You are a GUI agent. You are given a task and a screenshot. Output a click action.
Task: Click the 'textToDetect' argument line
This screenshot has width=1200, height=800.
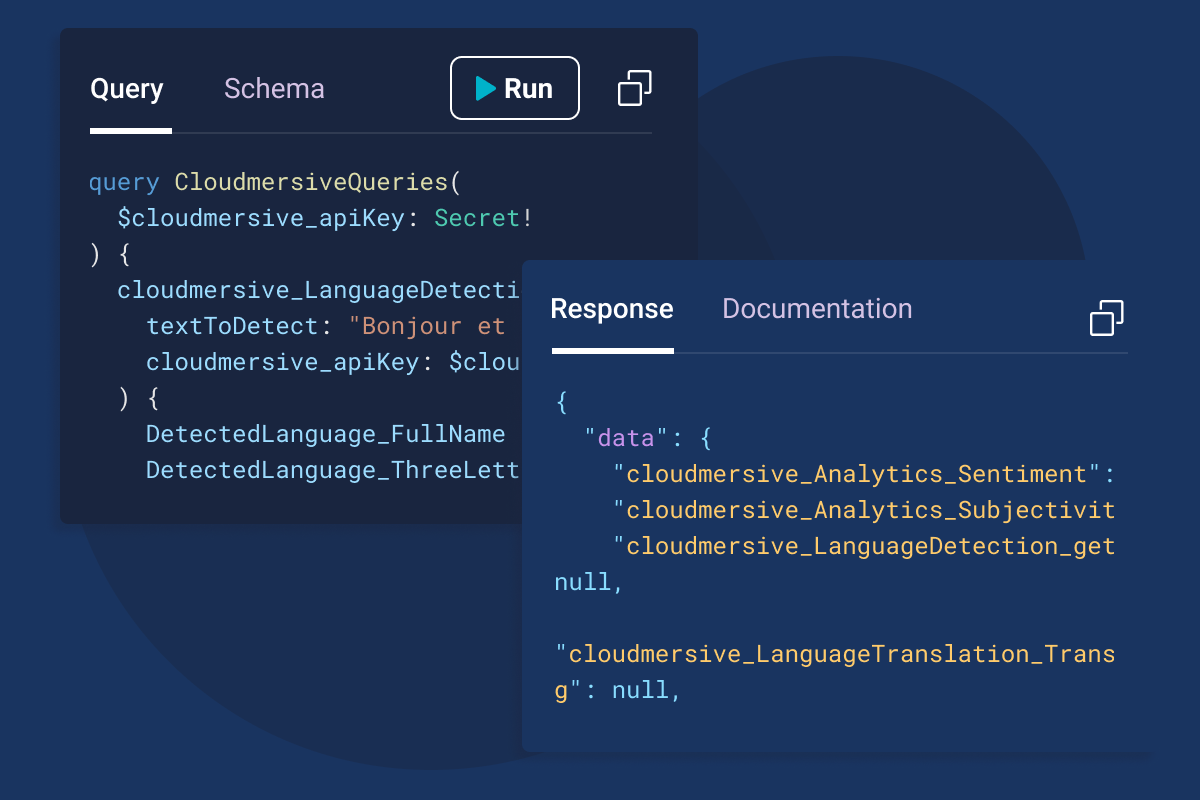[x=326, y=326]
